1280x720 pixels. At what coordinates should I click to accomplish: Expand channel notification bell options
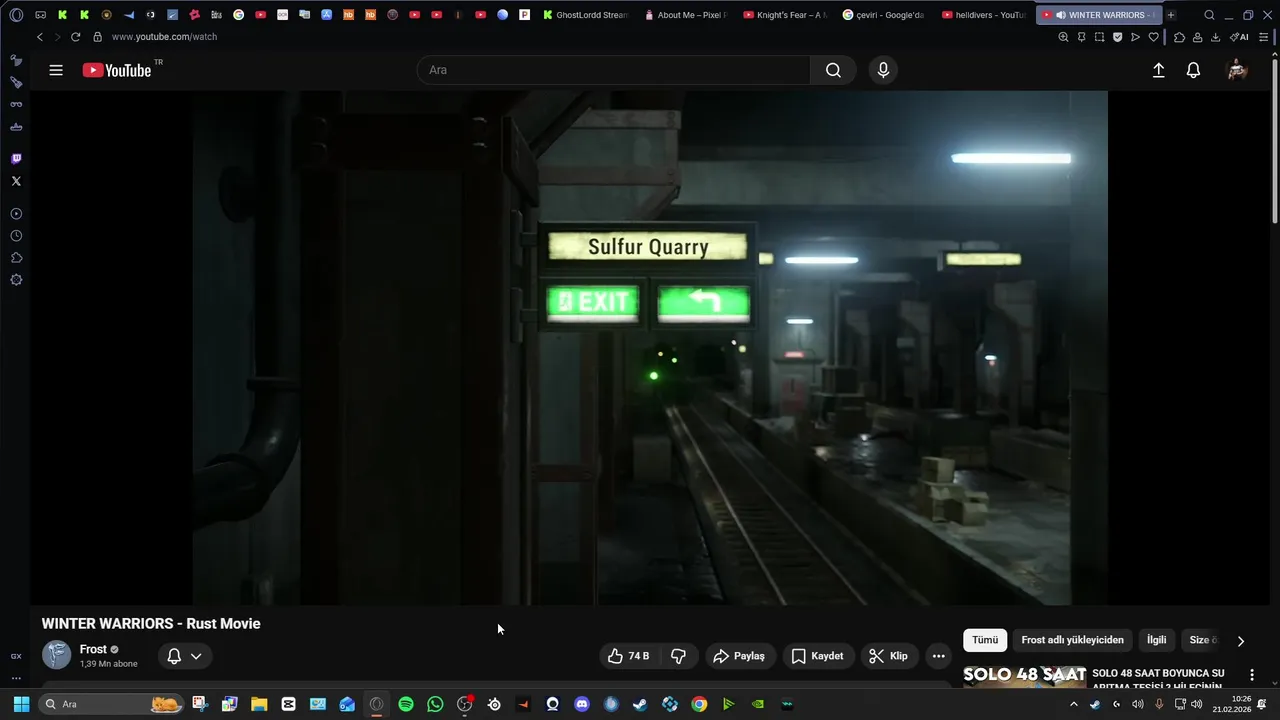click(x=184, y=656)
